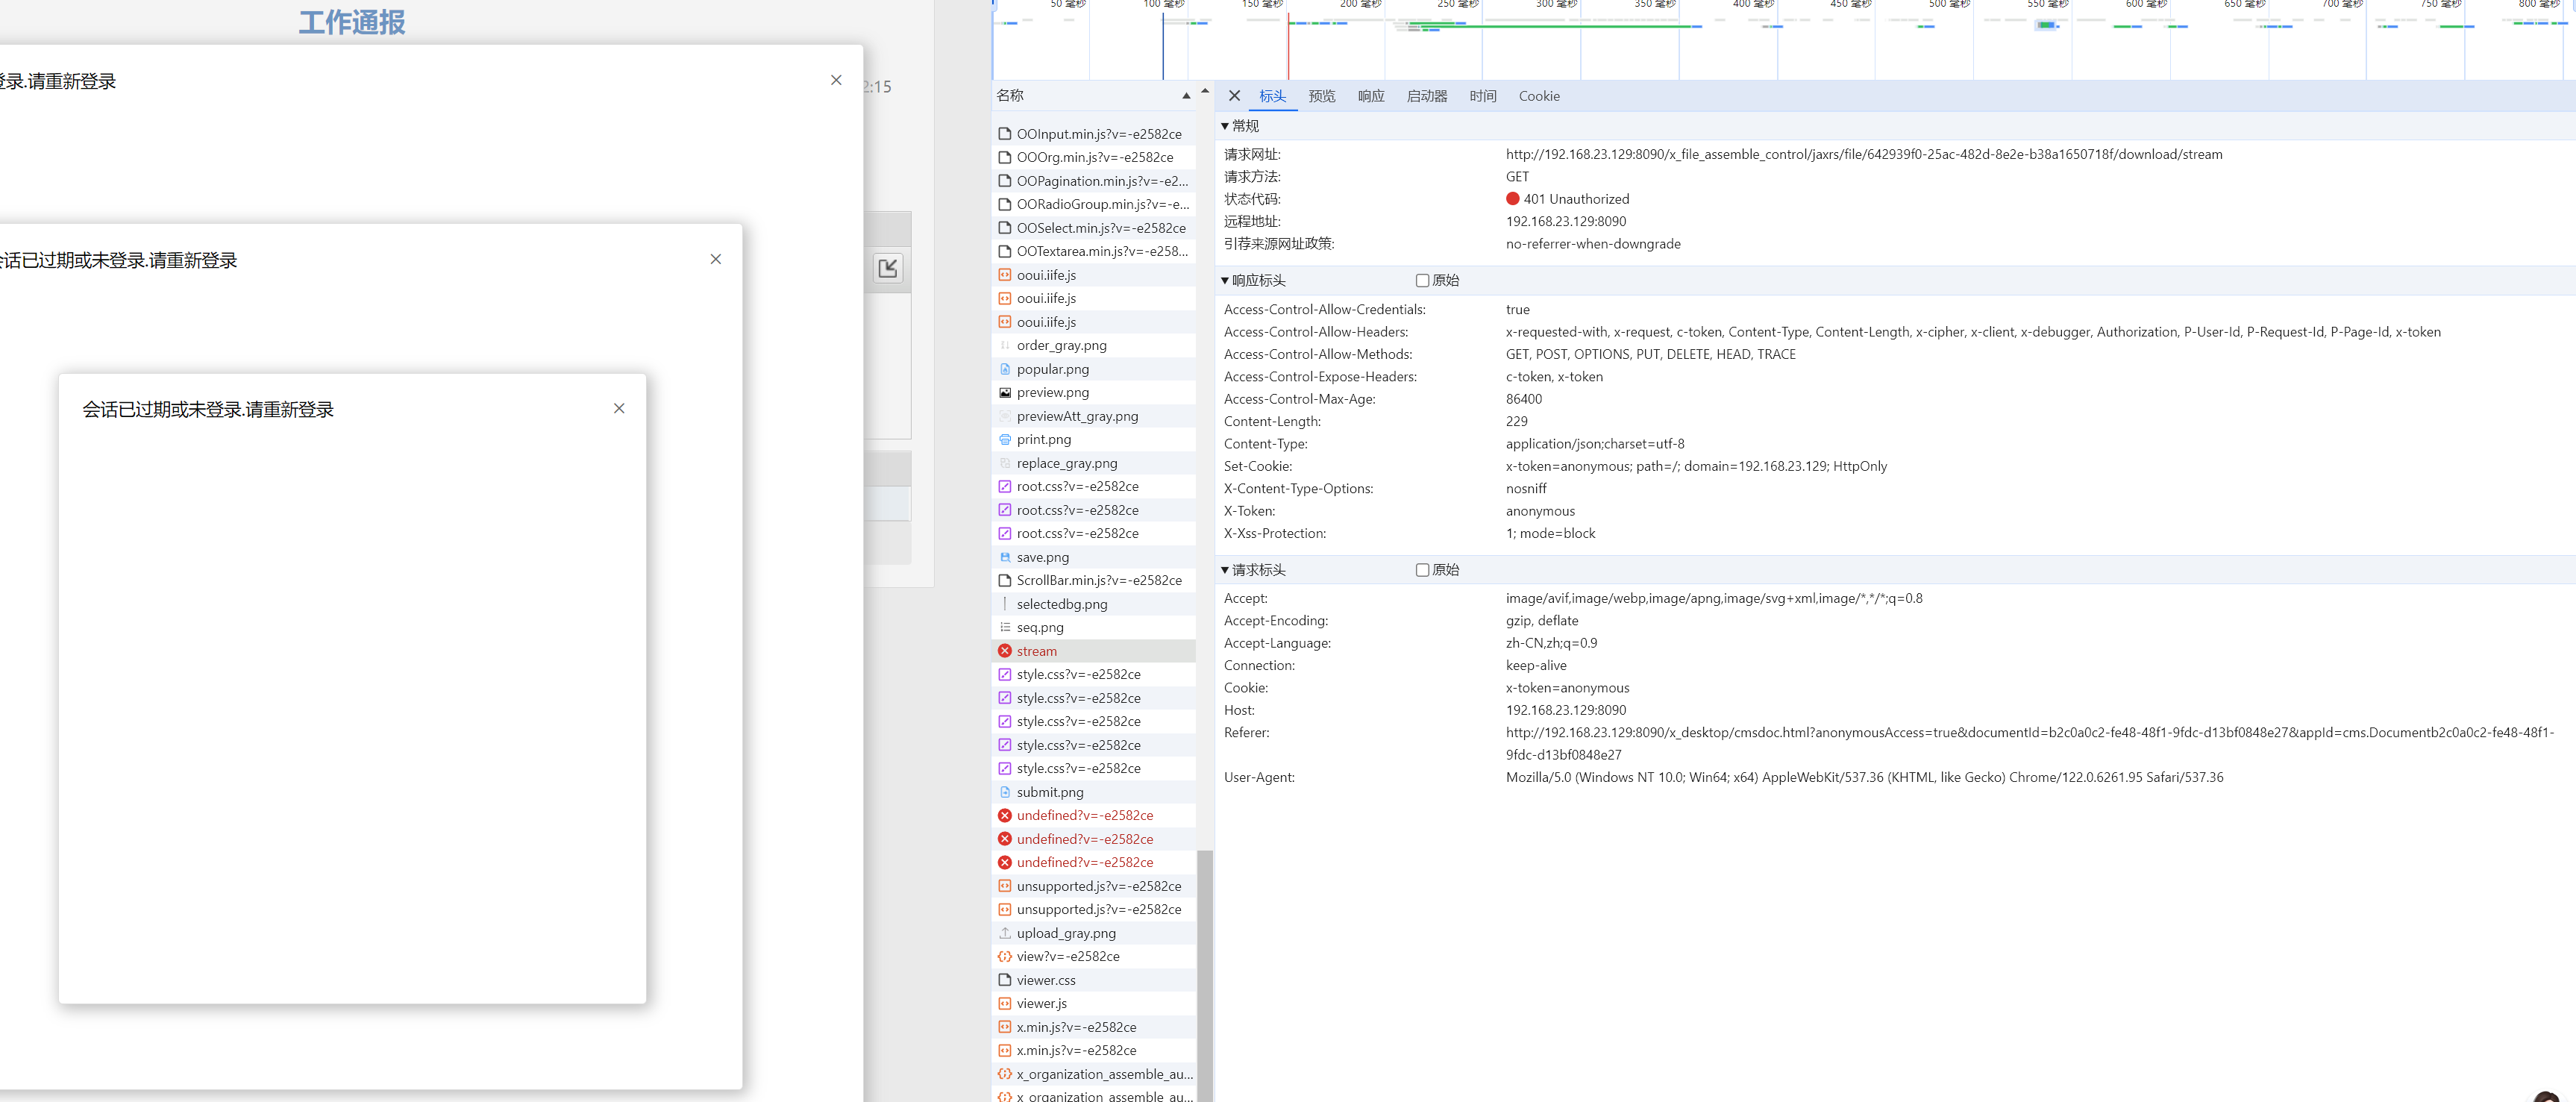Viewport: 2576px width, 1102px height.
Task: Close the middle session expired dialog
Action: pyautogui.click(x=715, y=259)
